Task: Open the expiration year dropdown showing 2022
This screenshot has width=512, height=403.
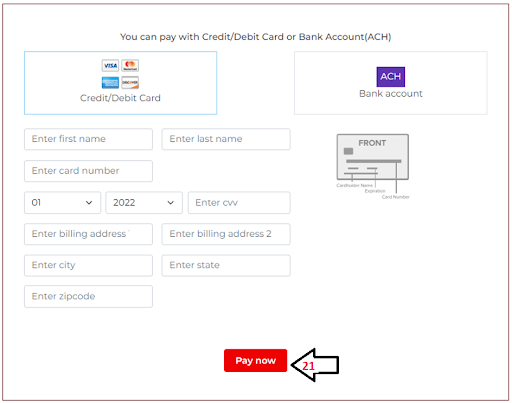Action: click(x=144, y=203)
